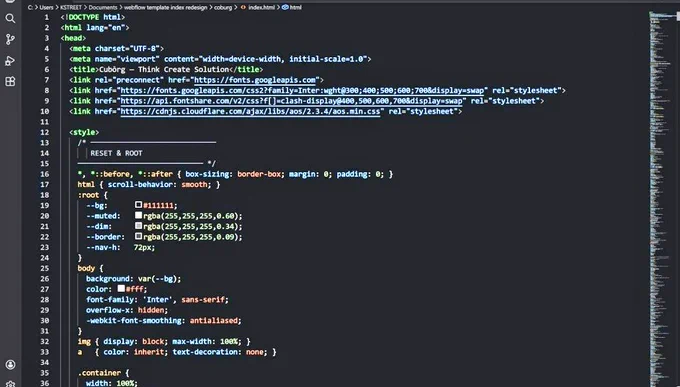Select line number 18 in the gutter

45,195
